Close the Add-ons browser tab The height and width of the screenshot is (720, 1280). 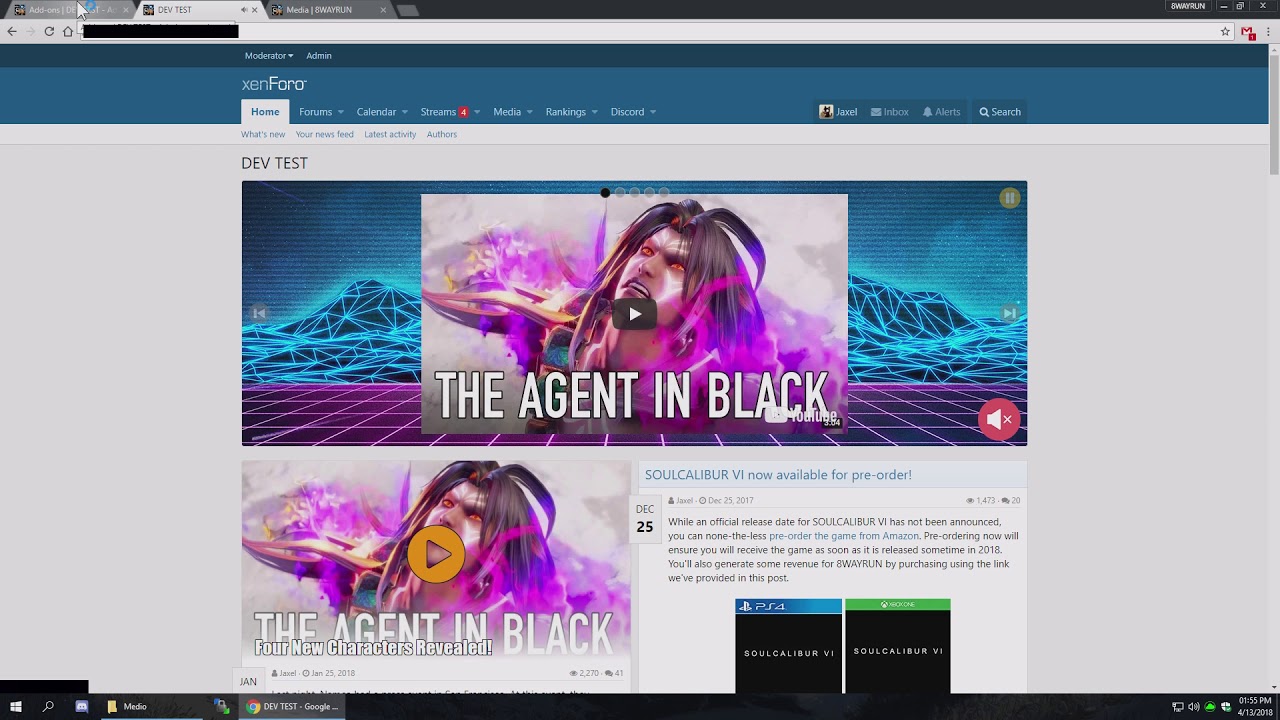coord(125,10)
